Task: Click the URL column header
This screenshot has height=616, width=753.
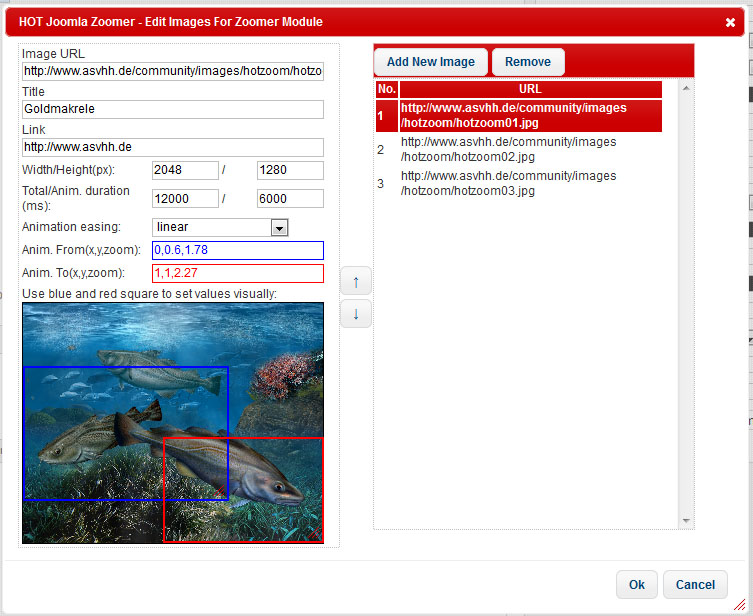Action: coord(531,89)
